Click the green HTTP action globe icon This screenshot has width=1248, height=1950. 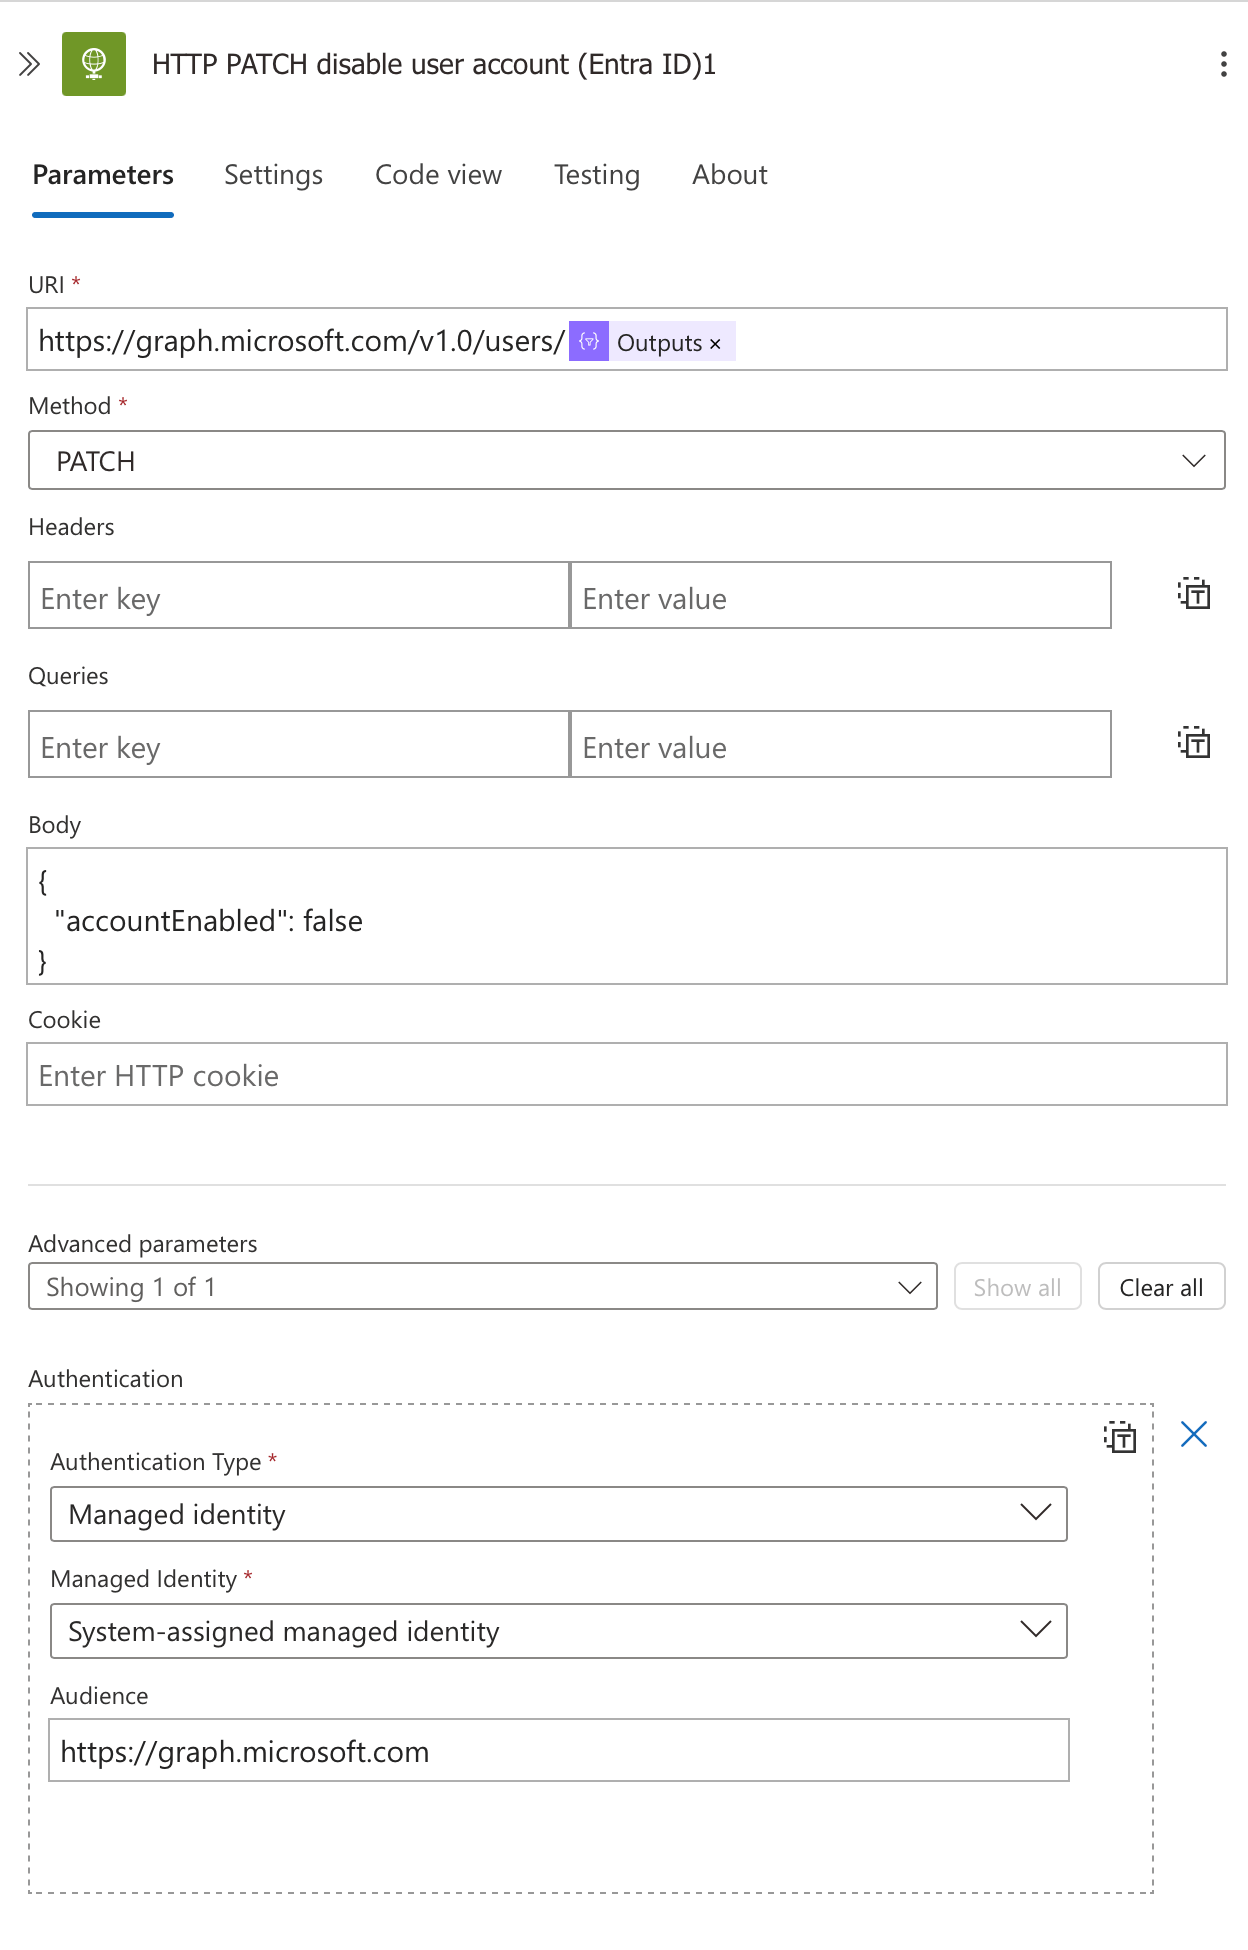94,64
